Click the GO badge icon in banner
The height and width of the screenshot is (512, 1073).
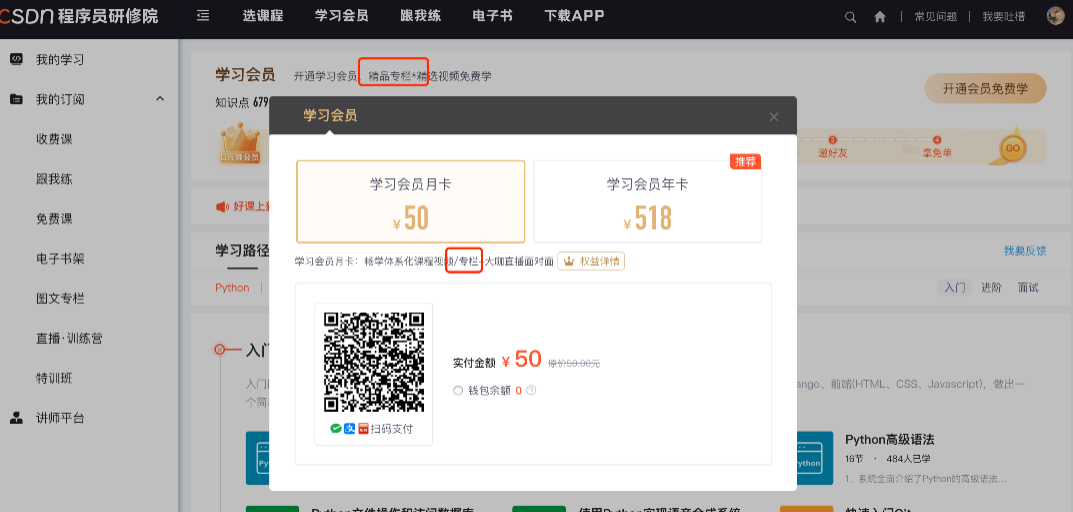pos(1013,146)
